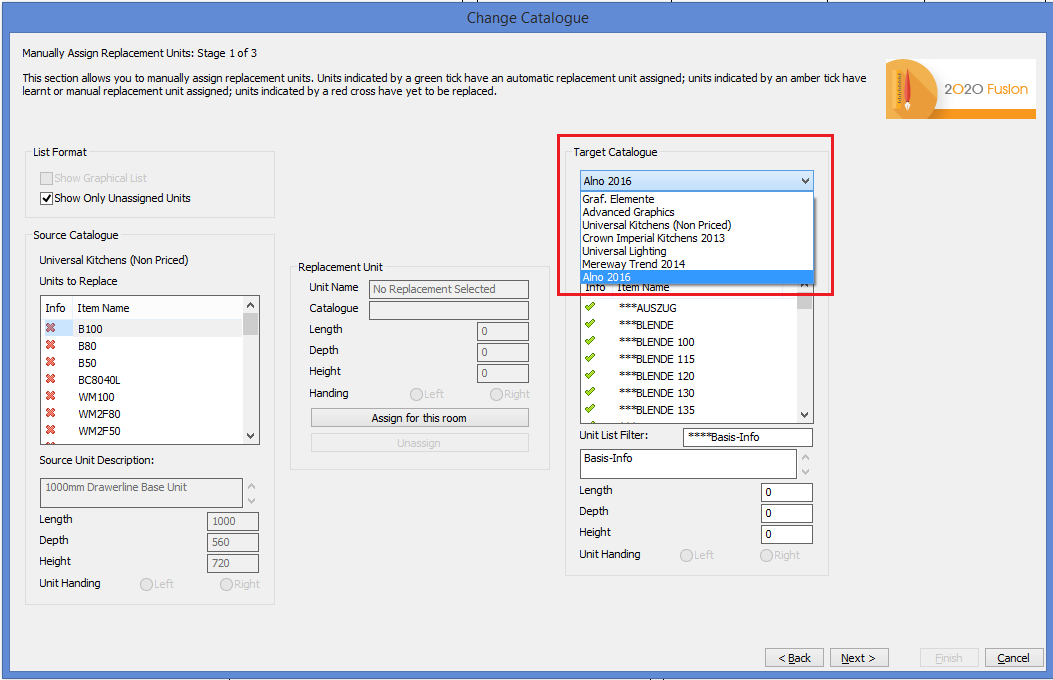Image resolution: width=1053 pixels, height=680 pixels.
Task: Click the Target Catalogue Length field
Action: tap(786, 492)
